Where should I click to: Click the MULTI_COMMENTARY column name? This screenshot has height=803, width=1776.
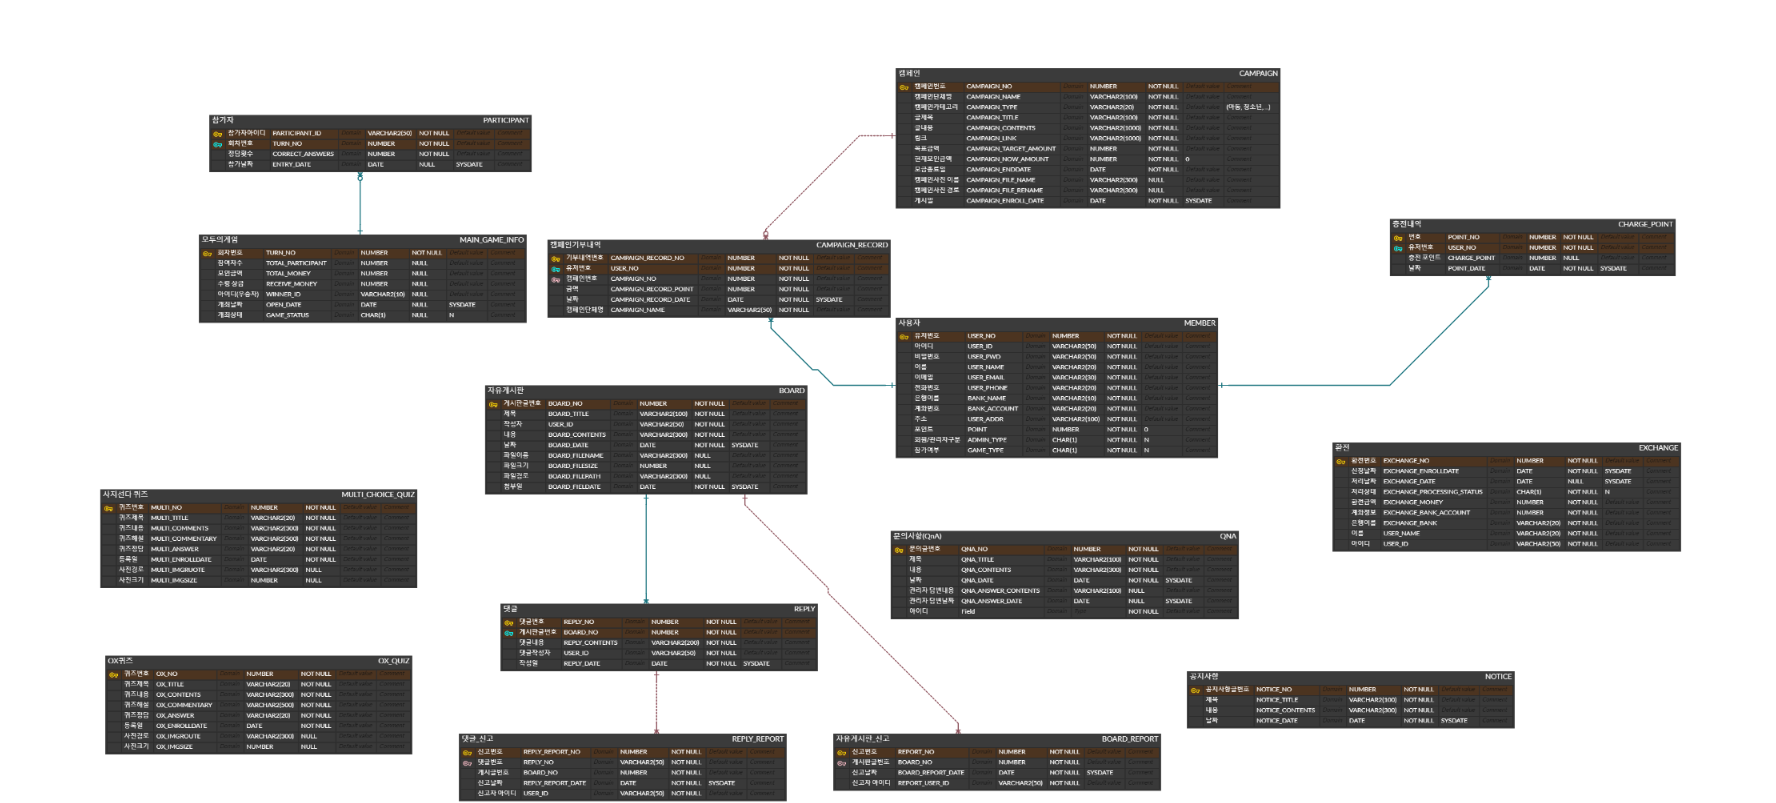point(184,539)
